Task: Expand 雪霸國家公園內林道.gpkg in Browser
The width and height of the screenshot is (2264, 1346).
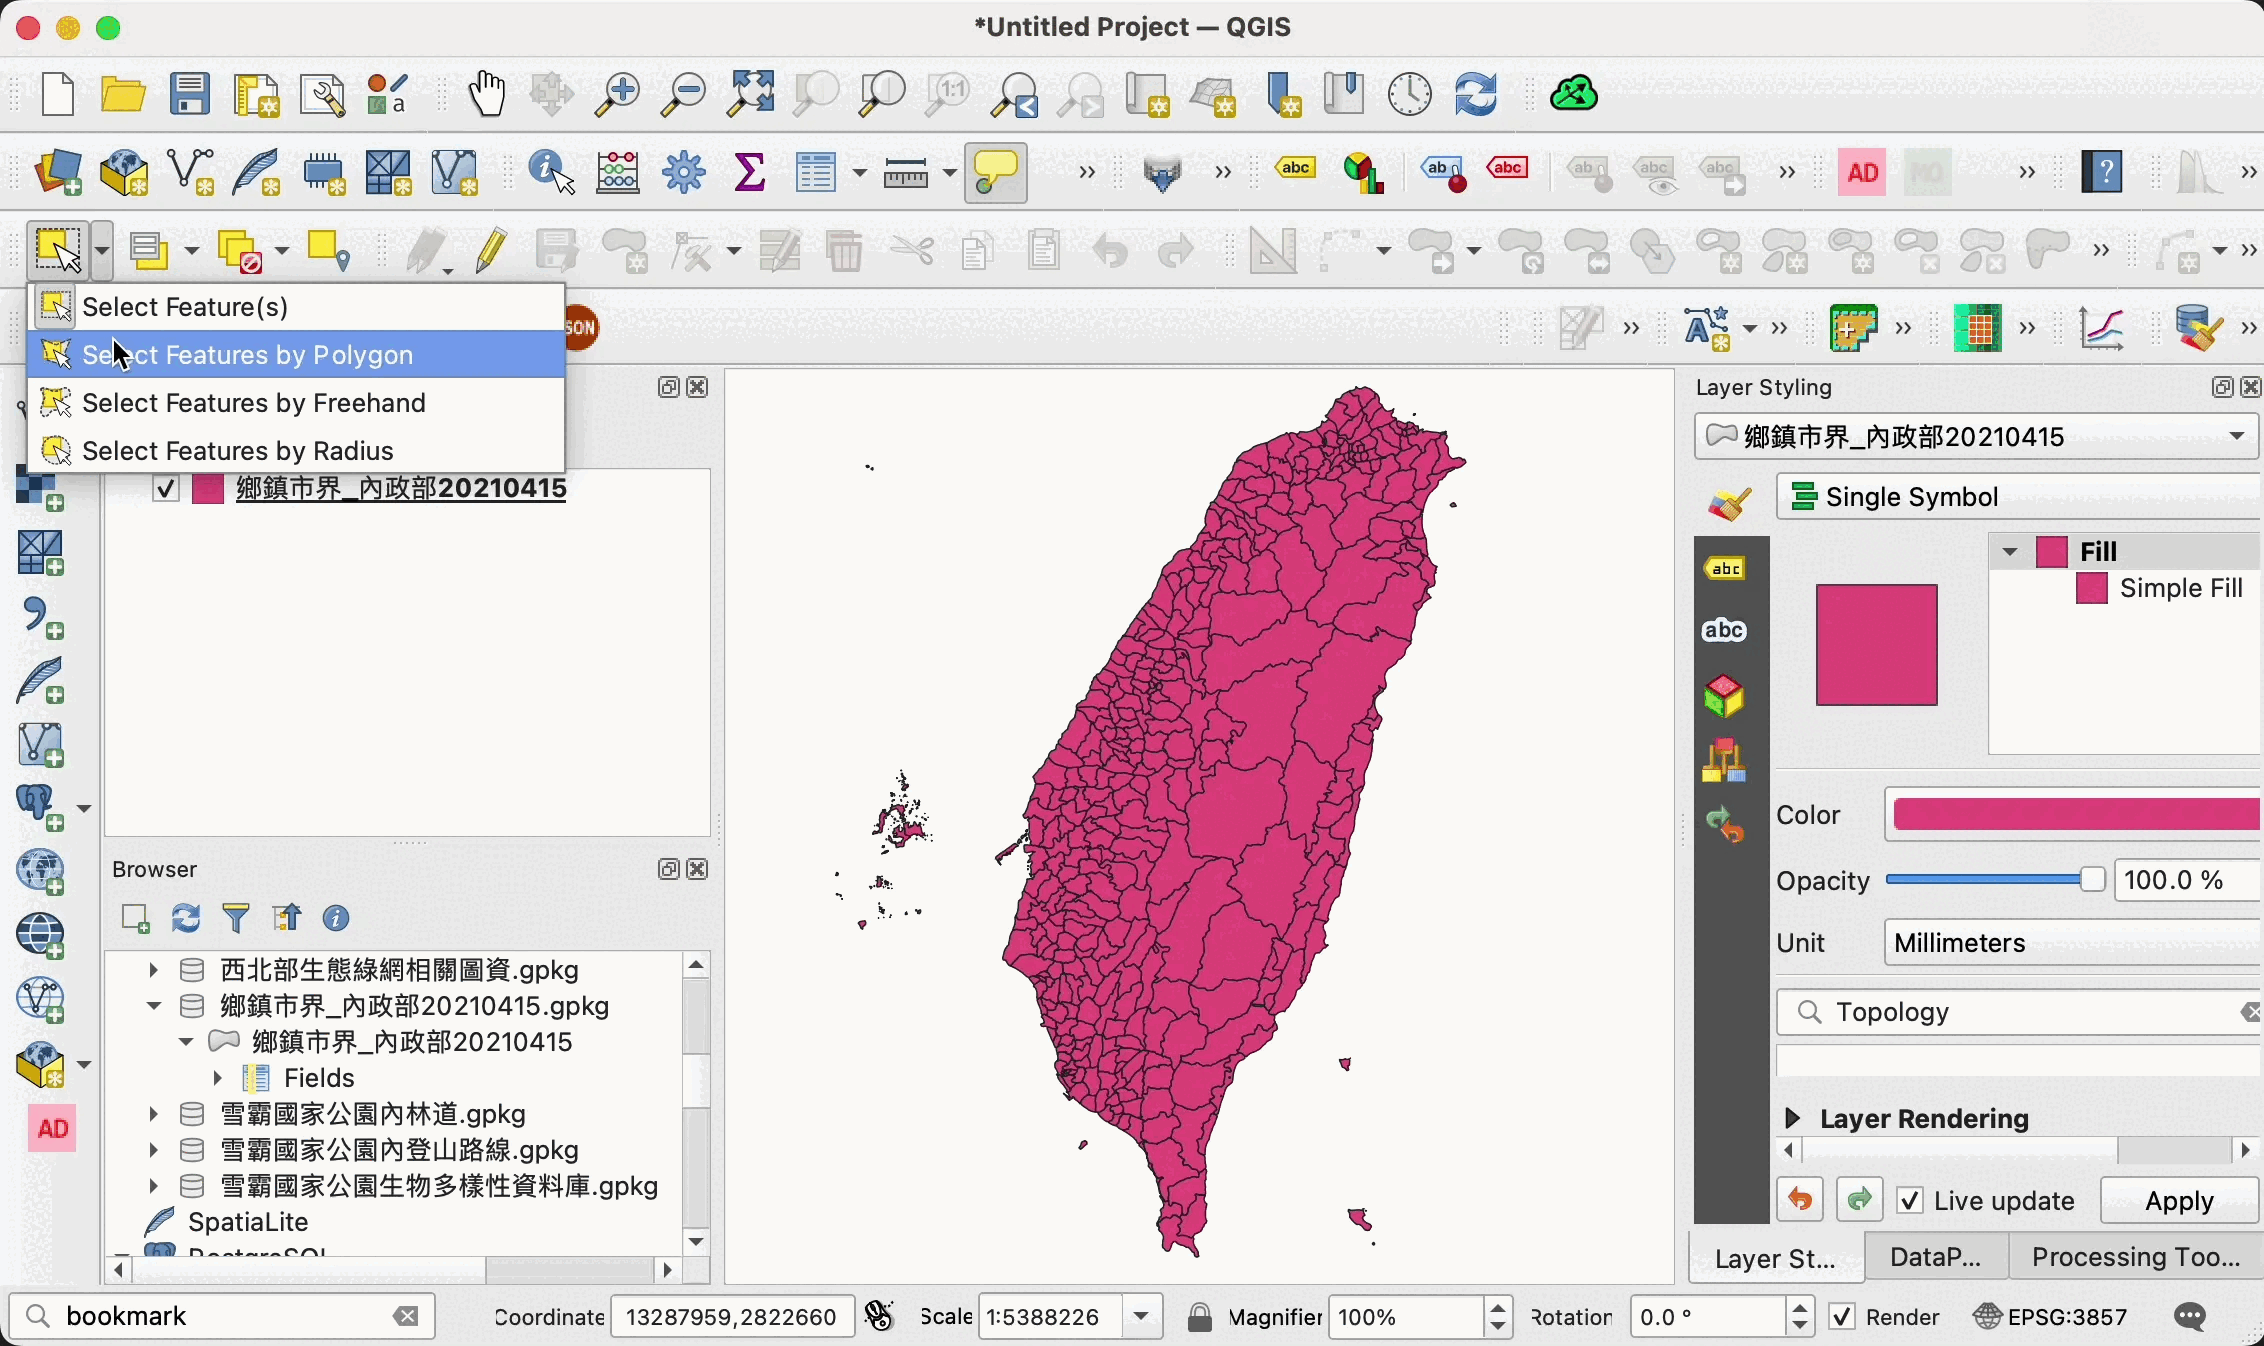Action: [x=153, y=1114]
